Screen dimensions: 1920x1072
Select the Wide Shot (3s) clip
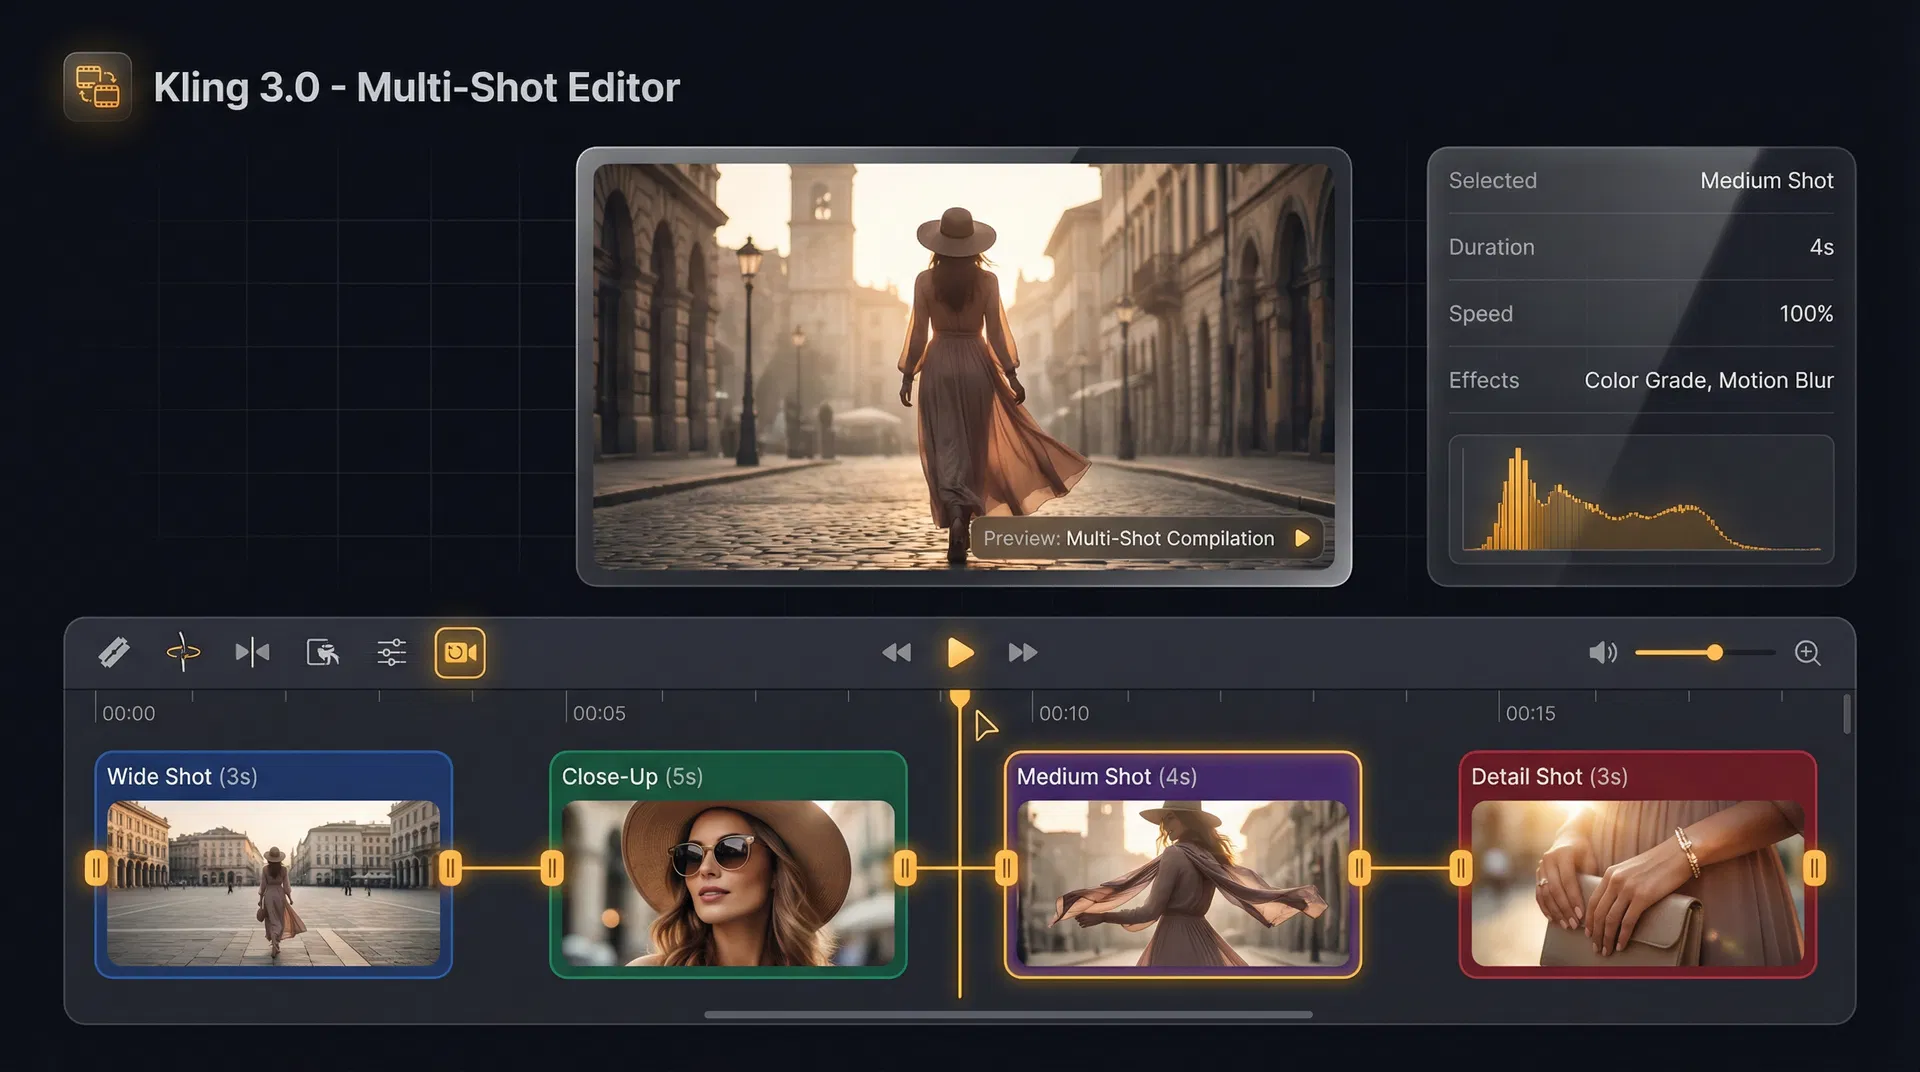(273, 866)
